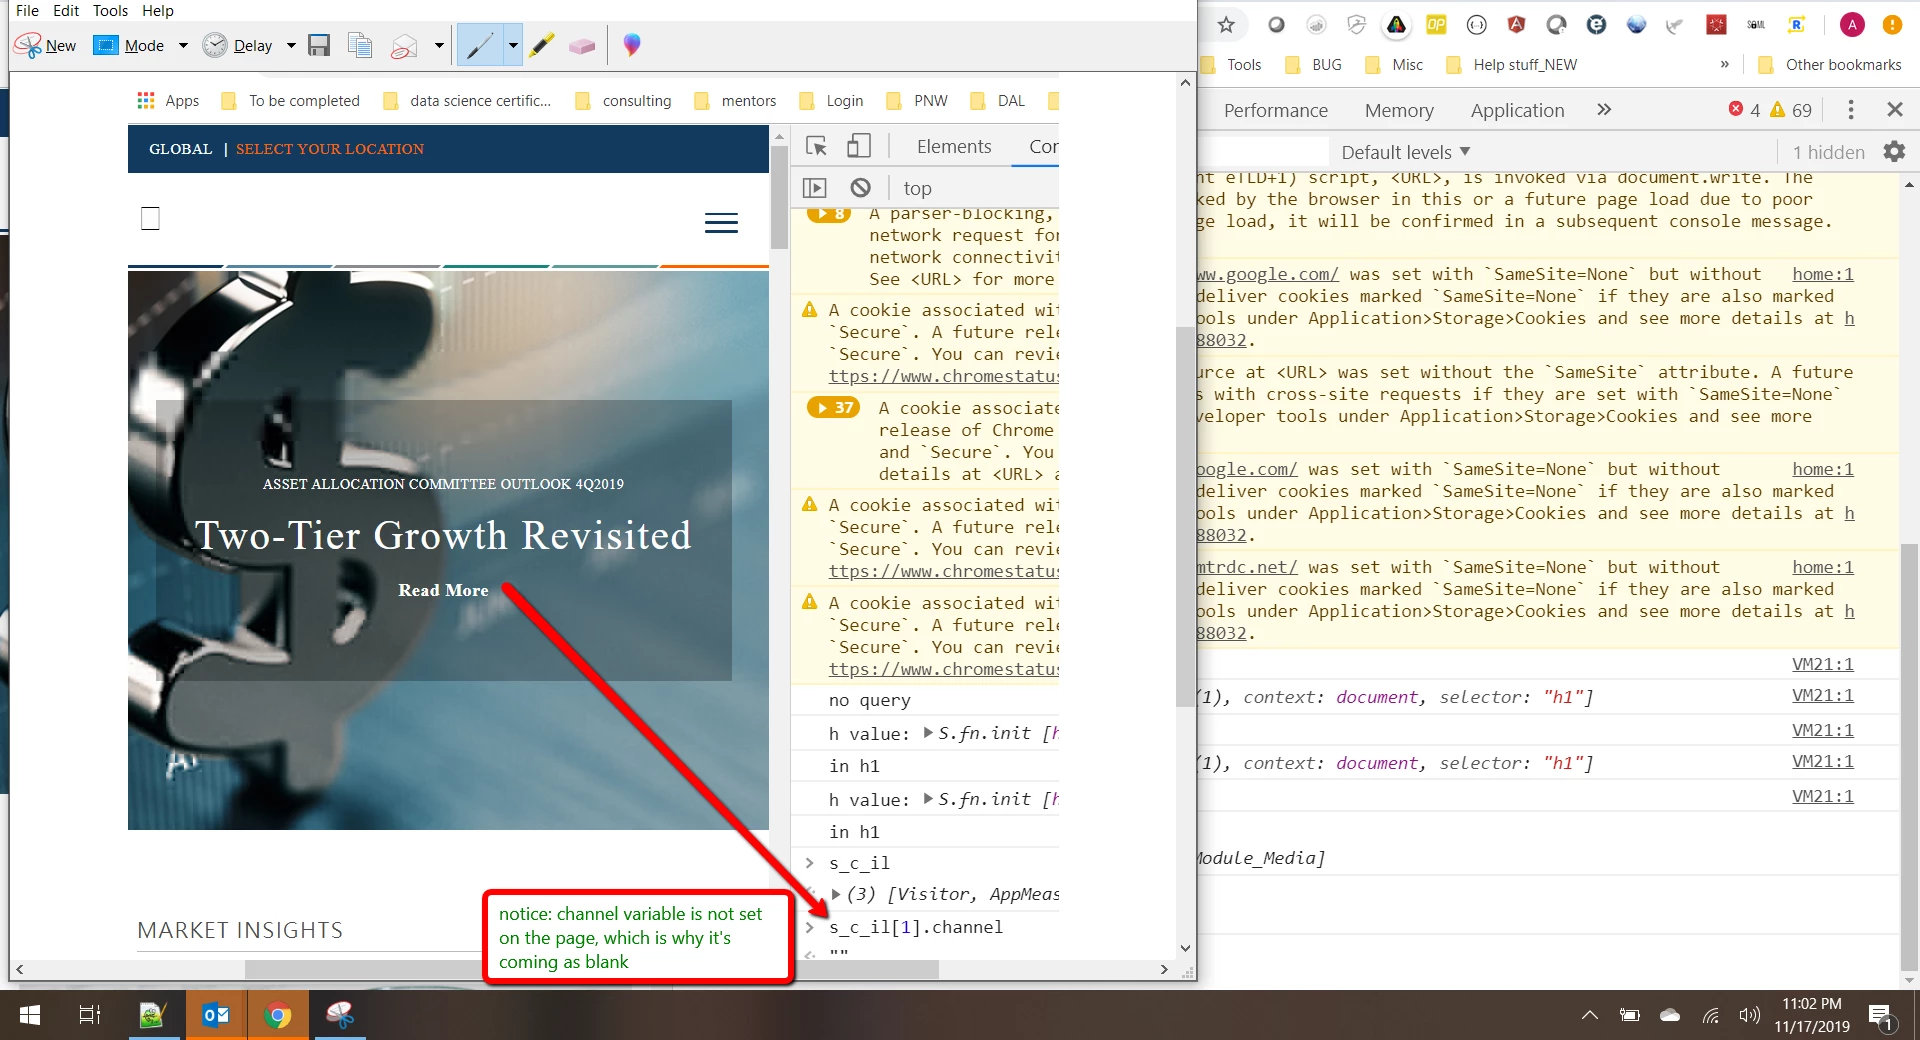Select the Elements tab in the captured DevTools
Screen dimensions: 1920x1040
(954, 147)
